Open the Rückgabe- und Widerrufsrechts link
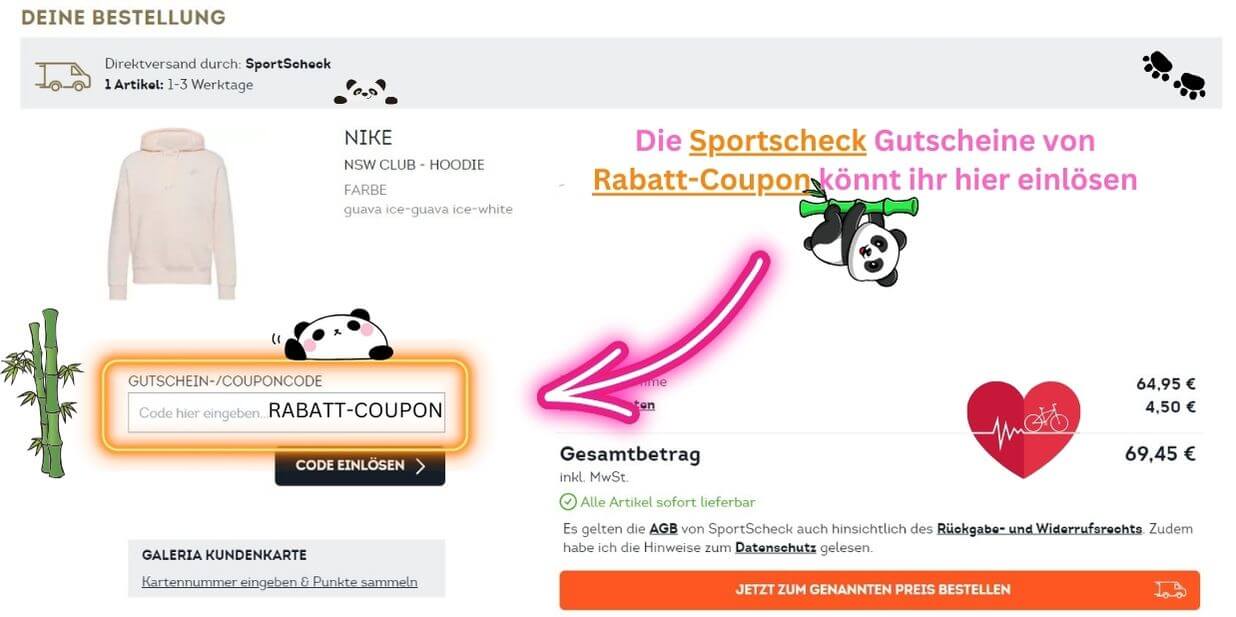This screenshot has width=1236, height=617. click(x=1039, y=529)
